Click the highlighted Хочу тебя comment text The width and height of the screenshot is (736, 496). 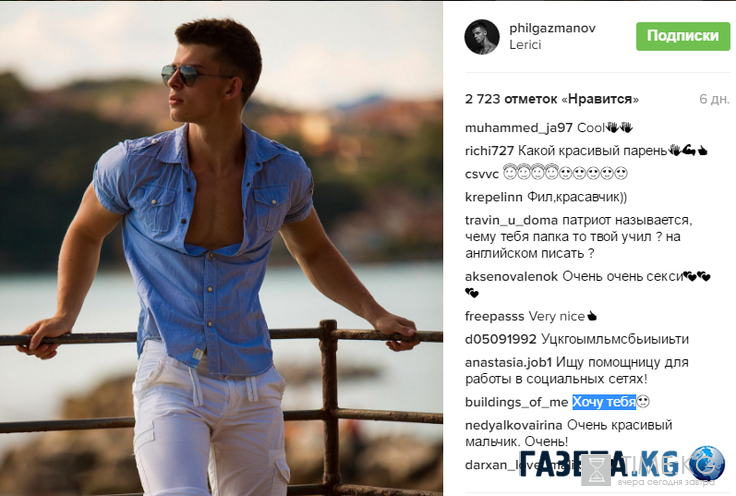604,402
